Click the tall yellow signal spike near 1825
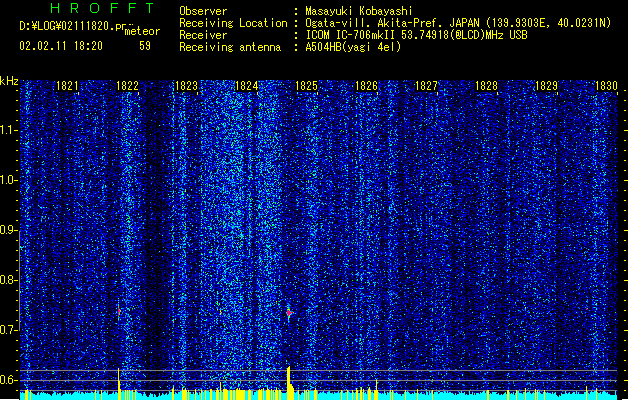Image resolution: width=629 pixels, height=400 pixels. pyautogui.click(x=289, y=382)
